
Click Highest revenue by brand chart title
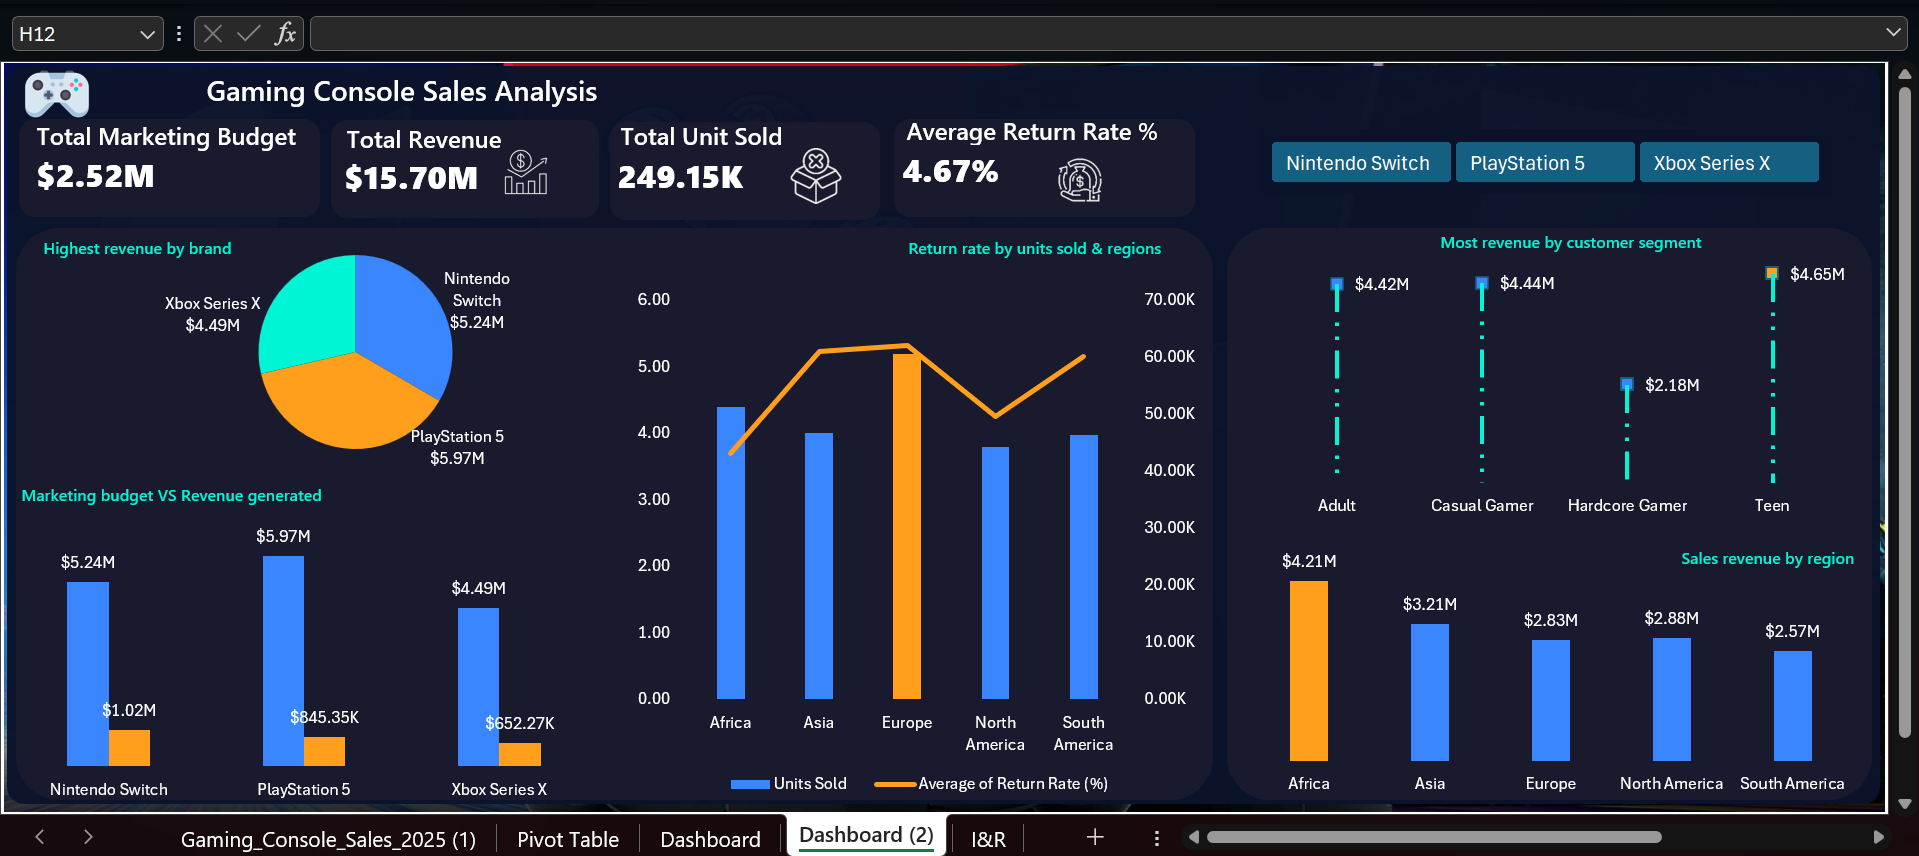point(137,248)
